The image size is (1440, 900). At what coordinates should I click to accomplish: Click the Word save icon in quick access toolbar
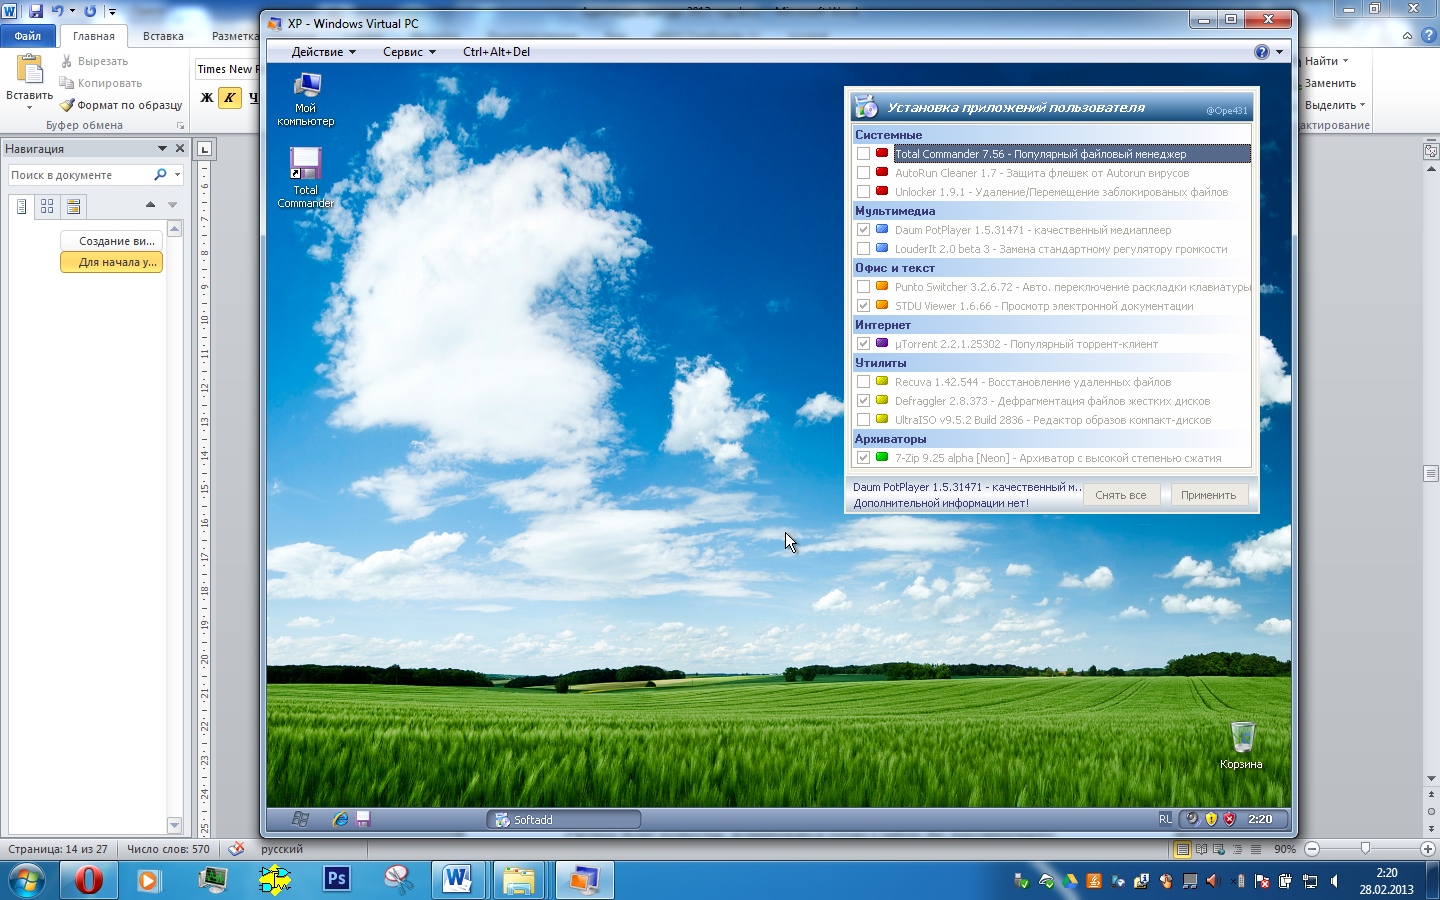(36, 11)
